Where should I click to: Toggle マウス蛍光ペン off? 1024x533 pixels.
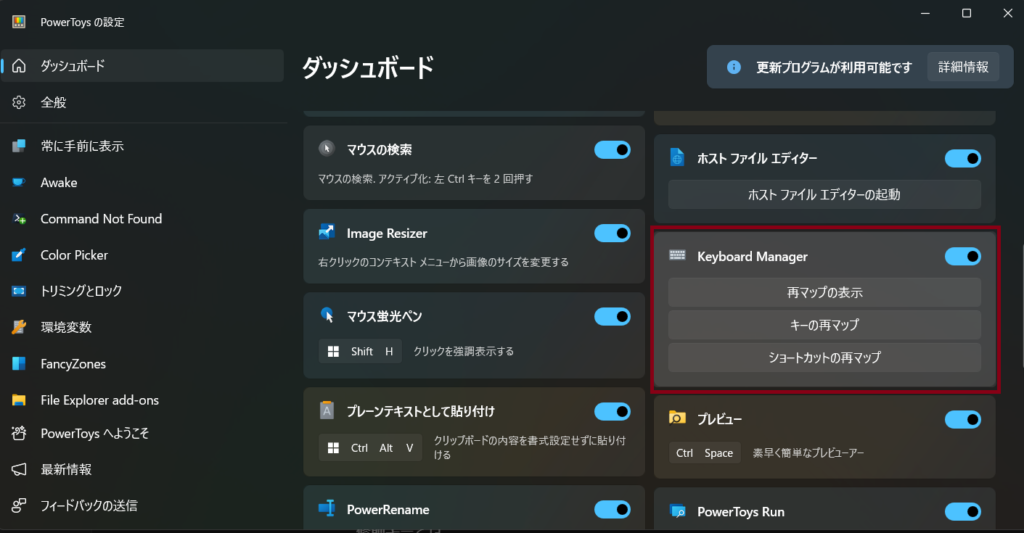(612, 317)
